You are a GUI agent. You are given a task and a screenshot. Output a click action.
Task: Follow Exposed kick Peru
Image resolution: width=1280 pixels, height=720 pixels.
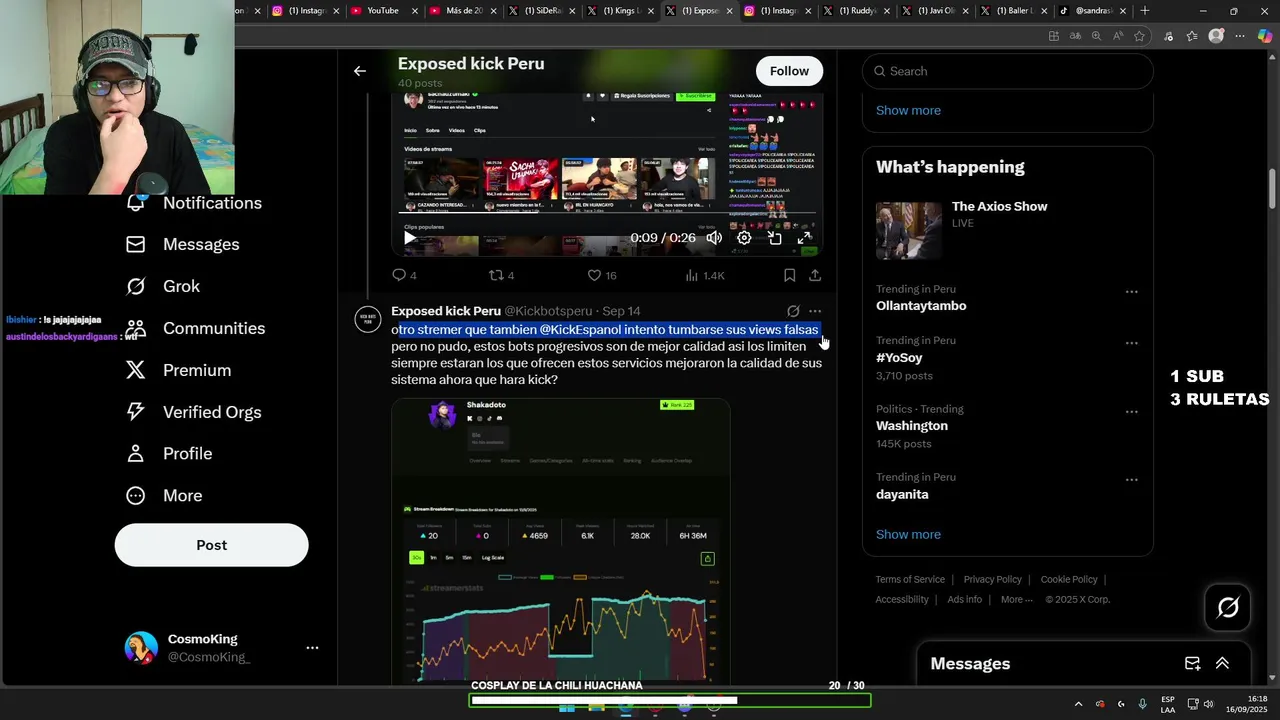(x=789, y=71)
